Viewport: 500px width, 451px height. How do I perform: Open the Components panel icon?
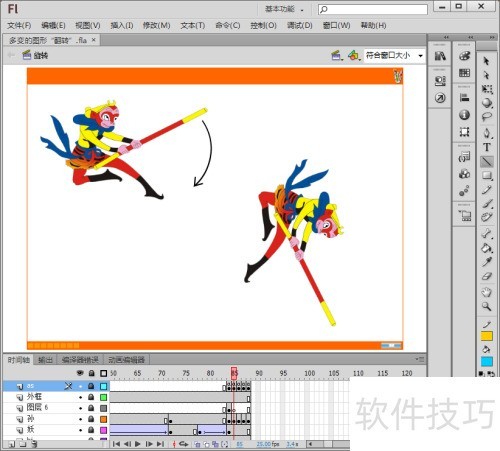tap(464, 174)
